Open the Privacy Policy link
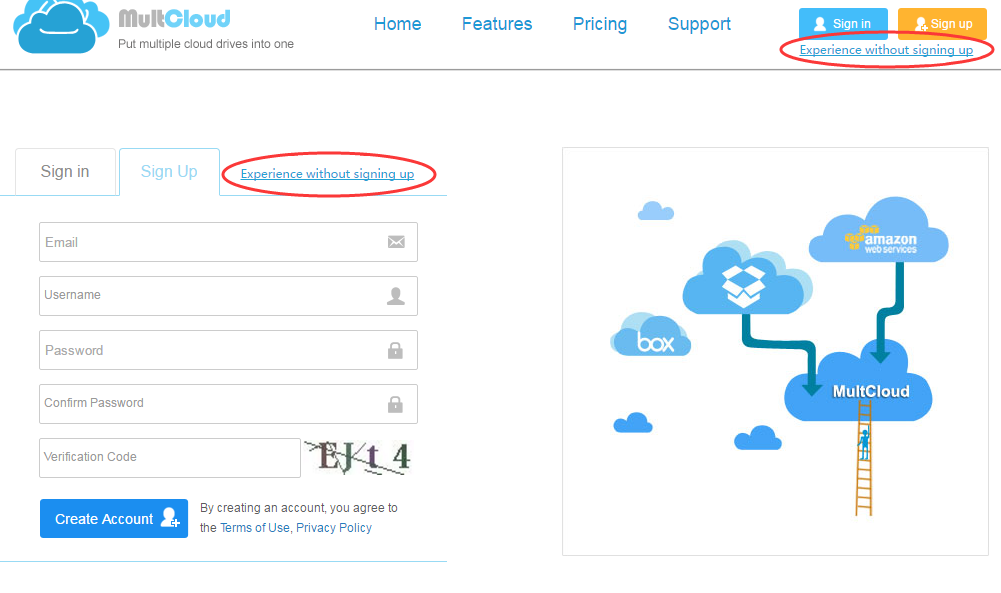This screenshot has width=1001, height=593. pyautogui.click(x=334, y=528)
